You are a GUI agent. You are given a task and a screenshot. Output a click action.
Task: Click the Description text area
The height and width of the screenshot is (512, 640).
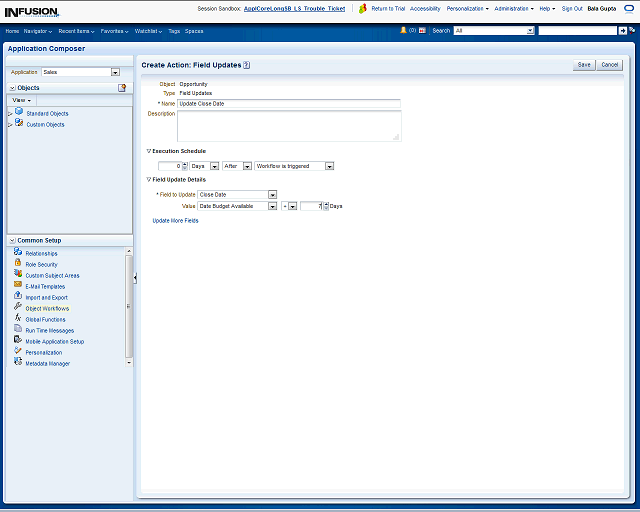click(288, 125)
